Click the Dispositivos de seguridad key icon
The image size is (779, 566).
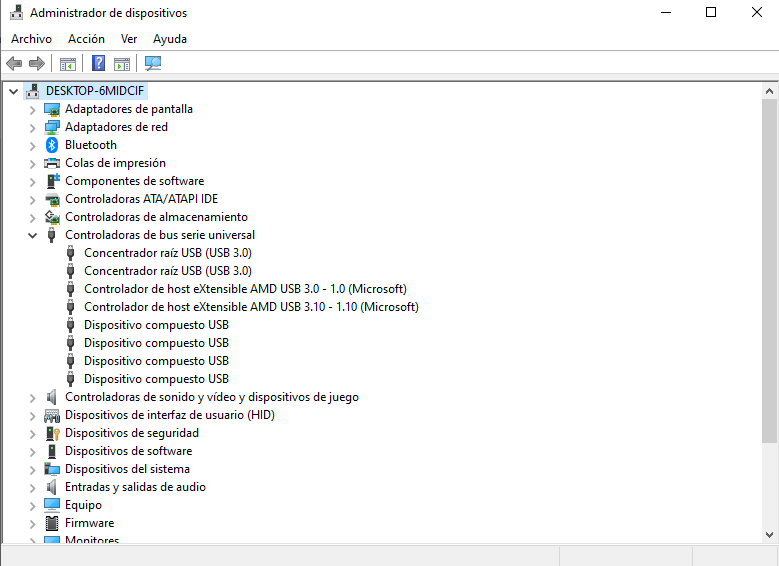pos(52,433)
